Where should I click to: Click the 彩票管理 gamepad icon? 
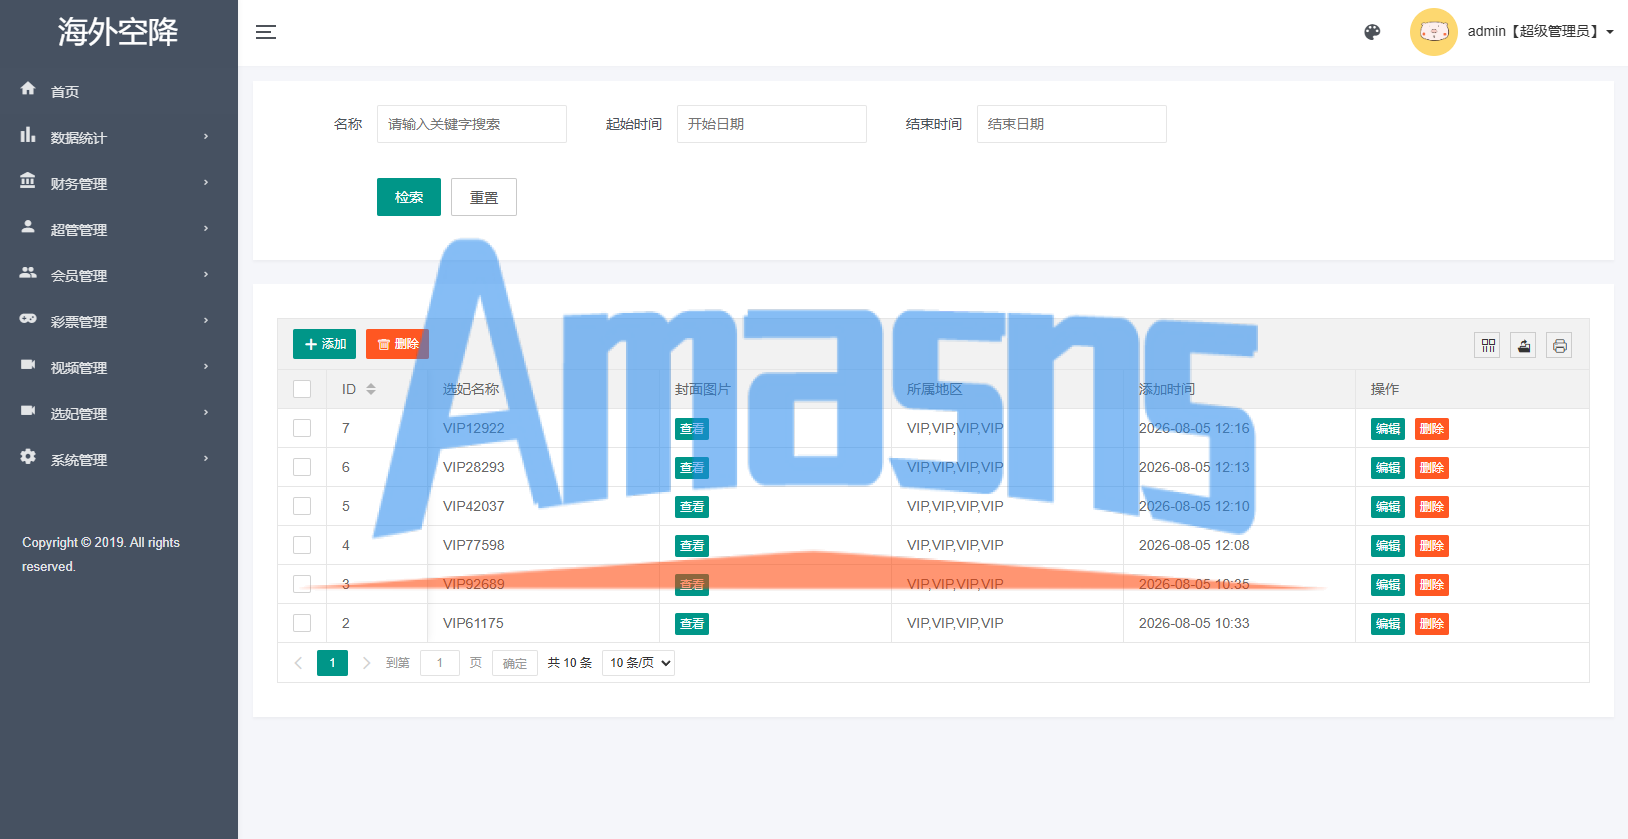pos(28,319)
